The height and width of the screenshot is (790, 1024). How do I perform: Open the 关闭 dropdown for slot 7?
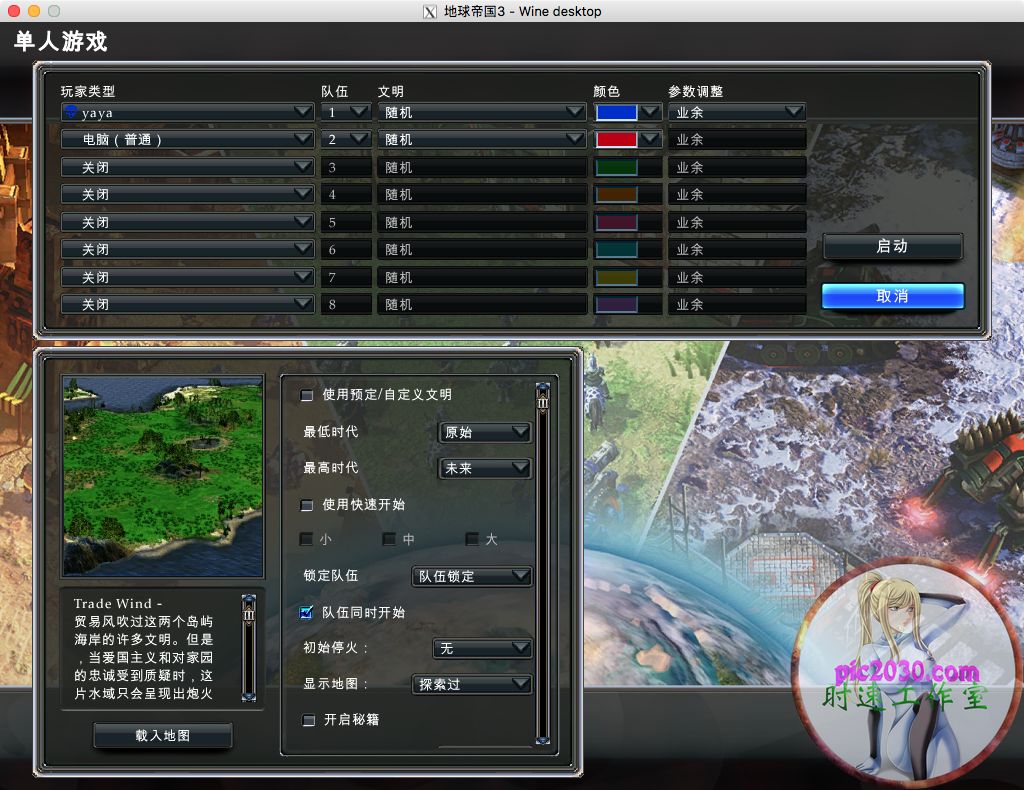[187, 277]
